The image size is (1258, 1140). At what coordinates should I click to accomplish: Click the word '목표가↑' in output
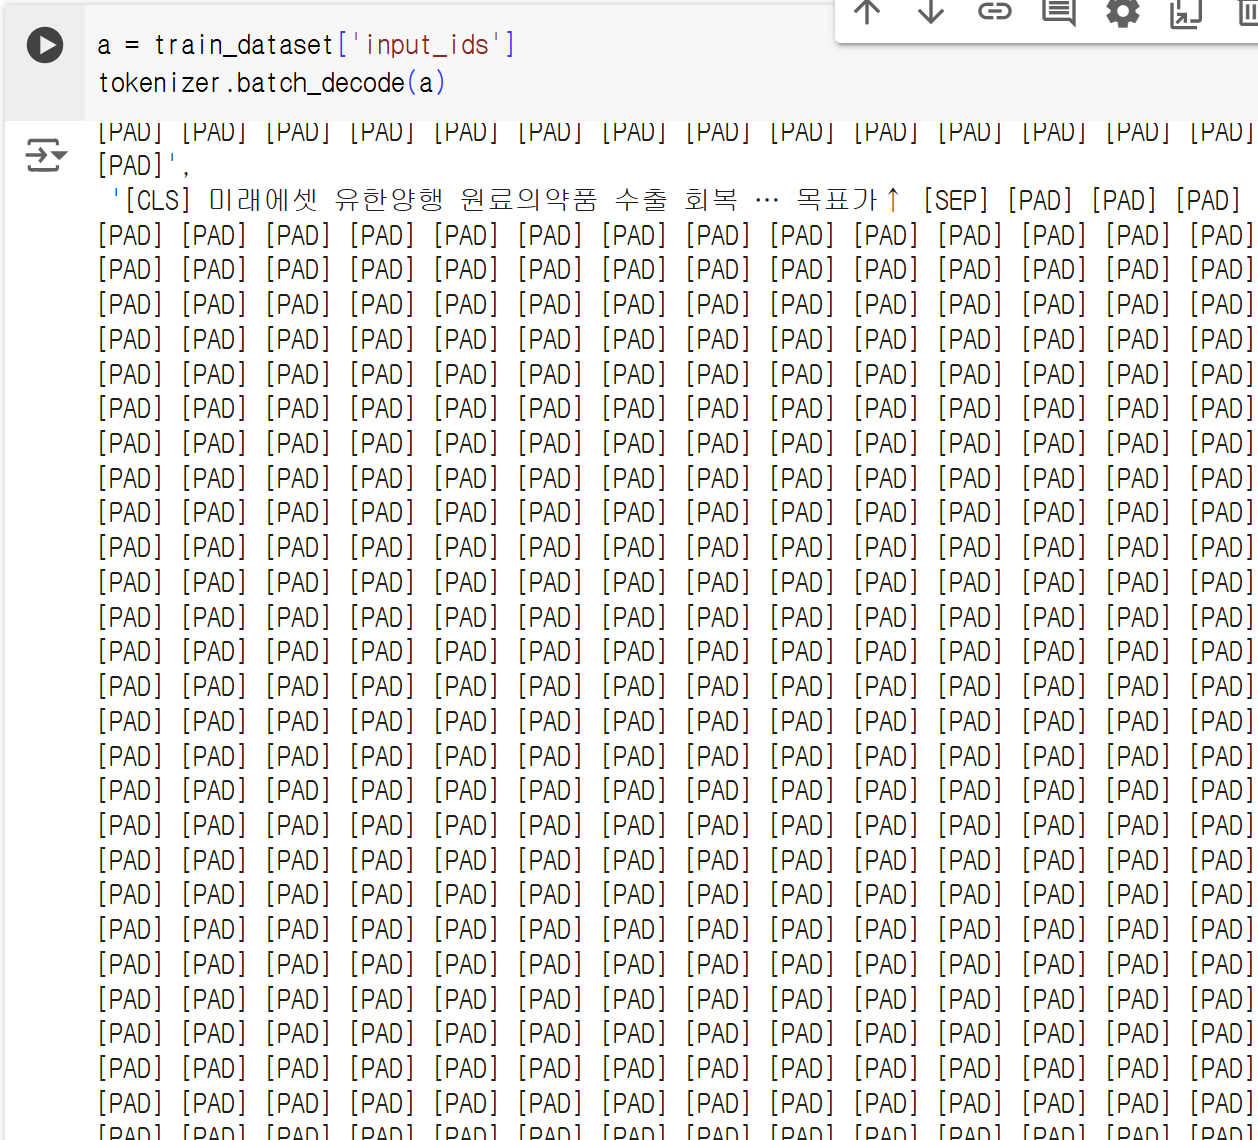(x=849, y=201)
